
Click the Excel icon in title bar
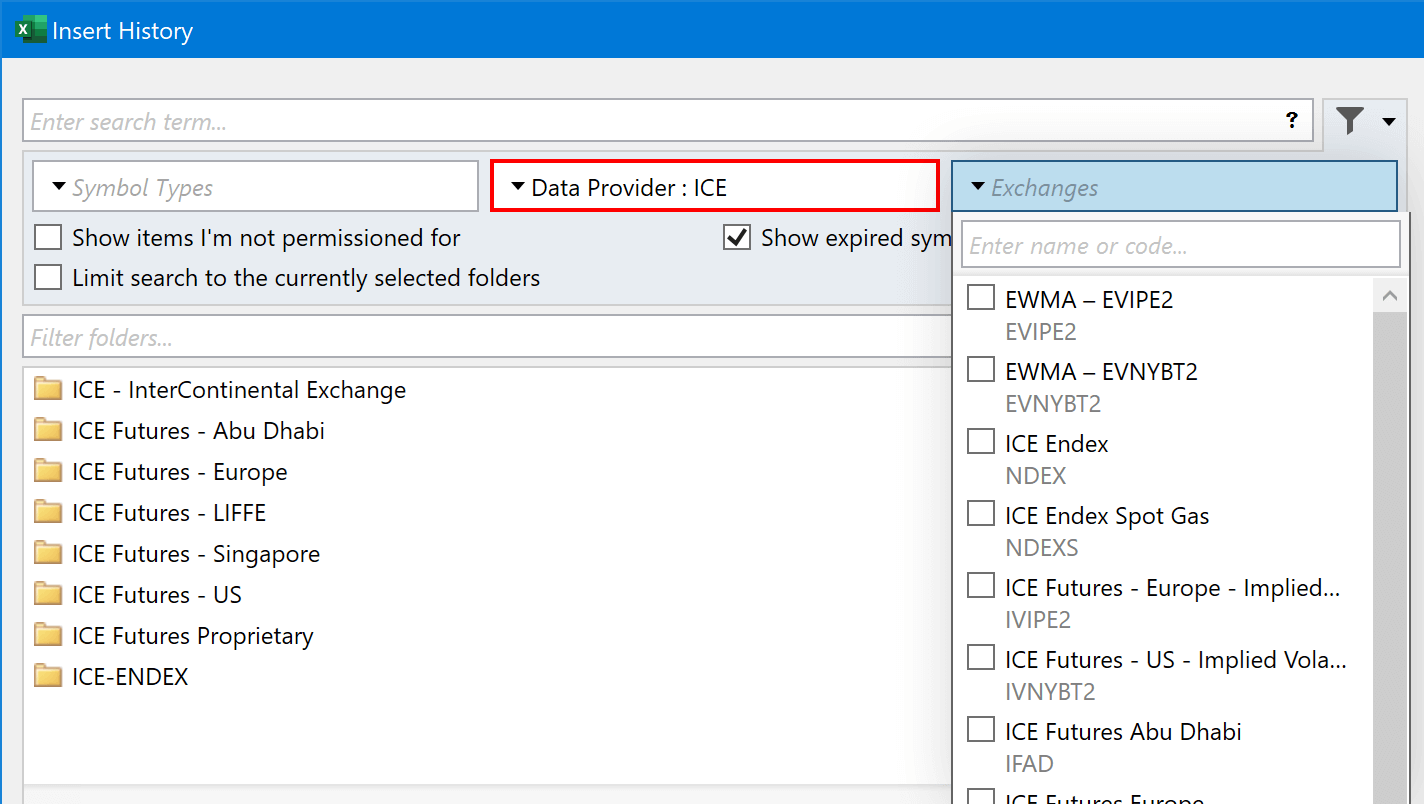[x=31, y=30]
